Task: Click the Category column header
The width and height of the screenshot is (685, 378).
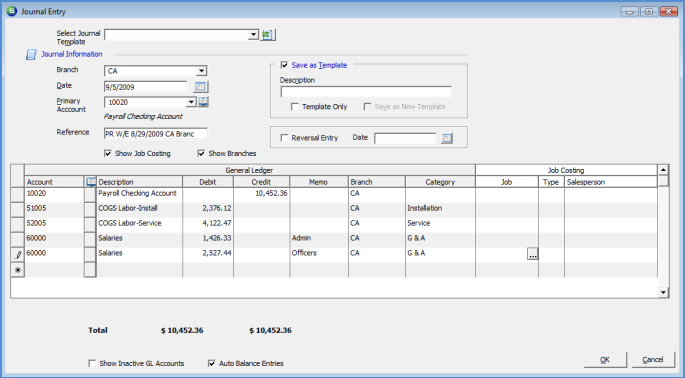Action: [440, 182]
